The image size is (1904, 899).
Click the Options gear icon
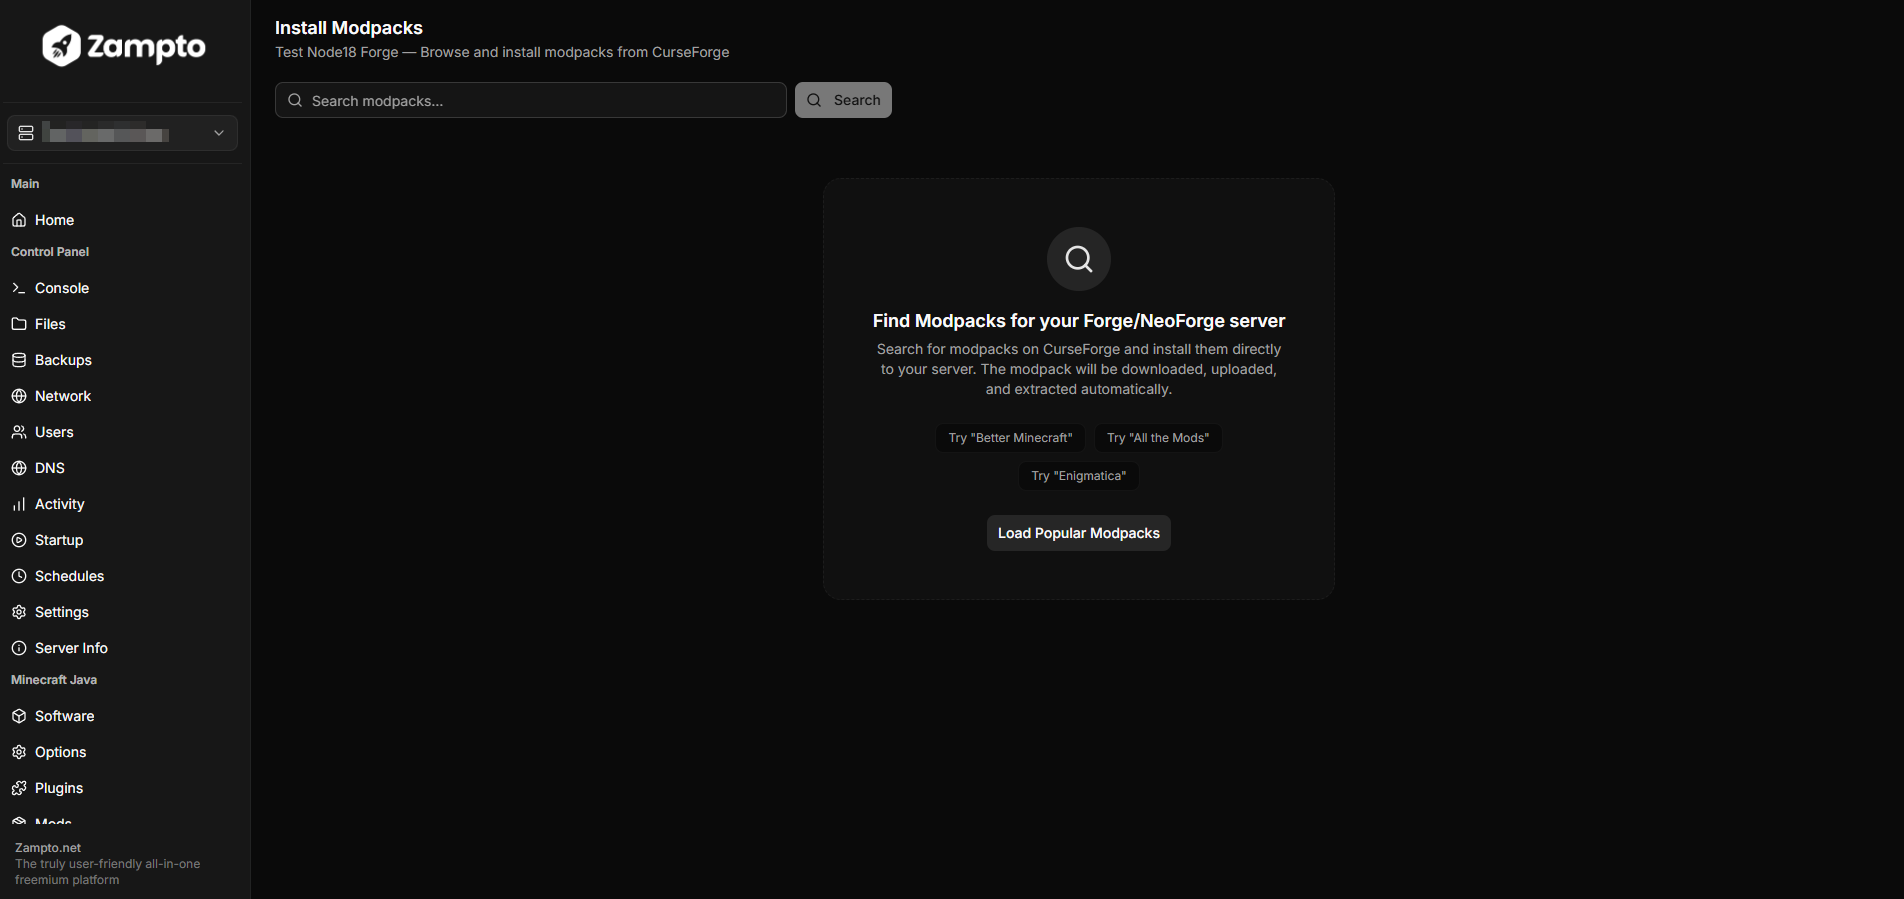tap(19, 752)
